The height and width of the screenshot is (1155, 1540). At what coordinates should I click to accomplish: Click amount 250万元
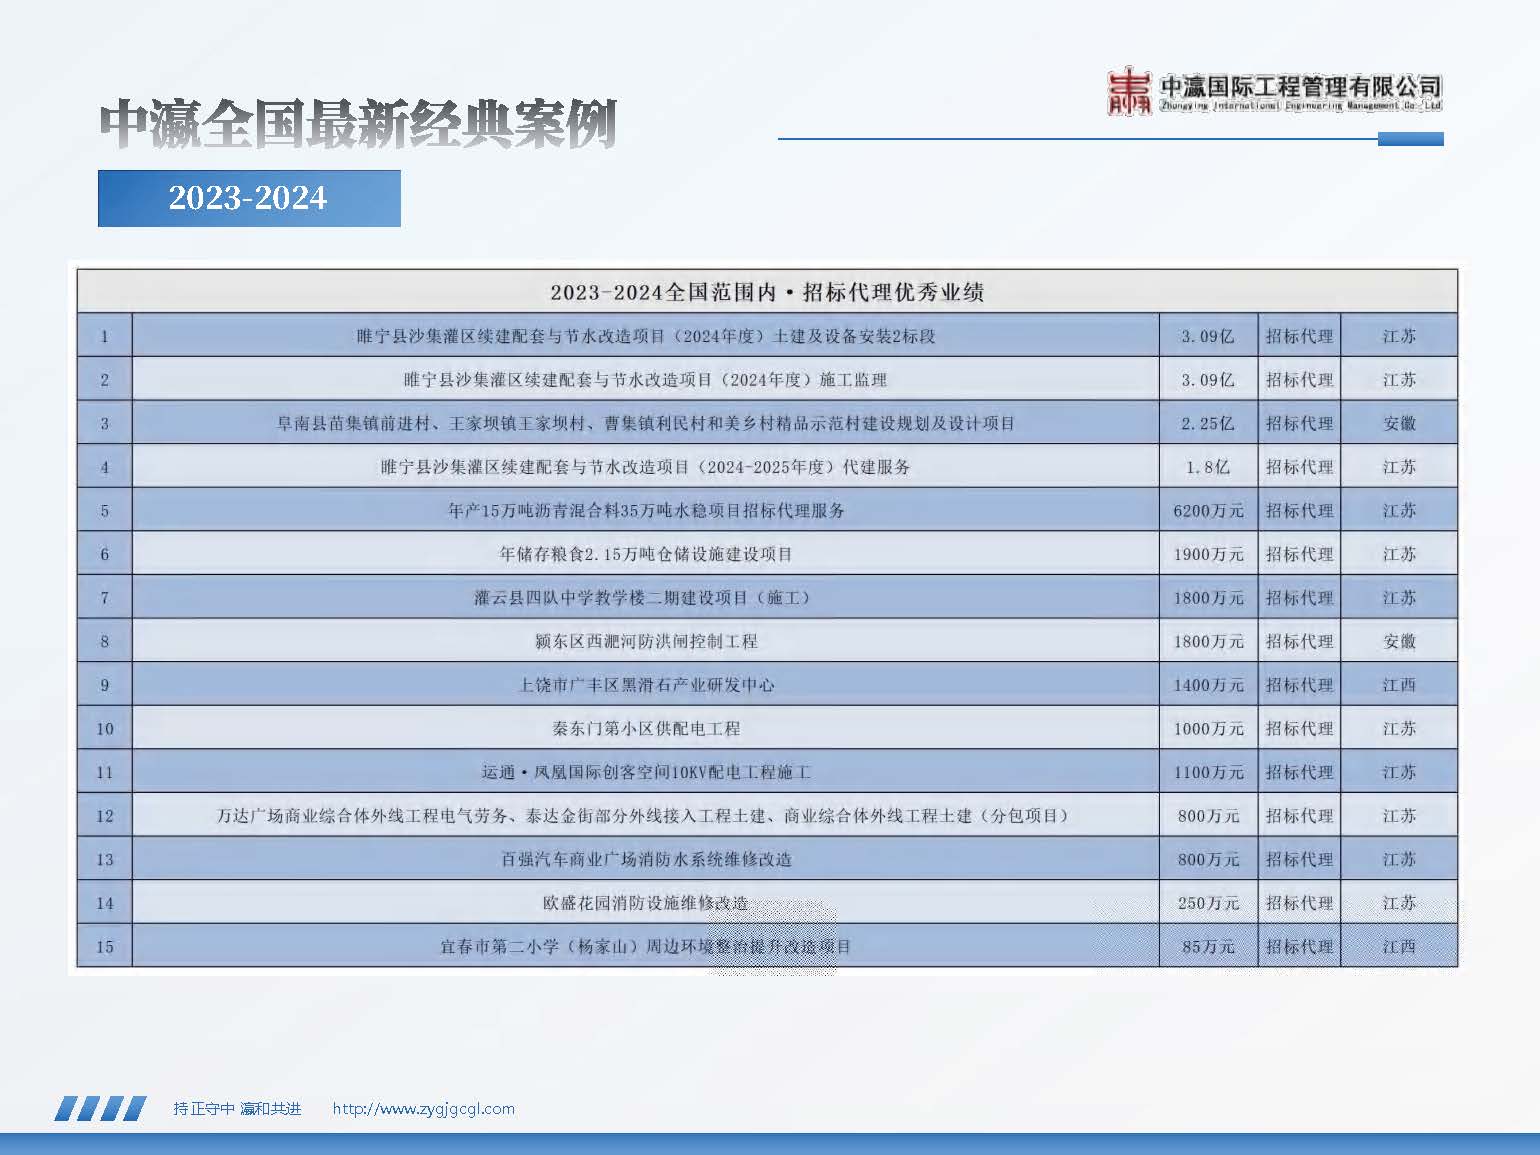(1208, 903)
